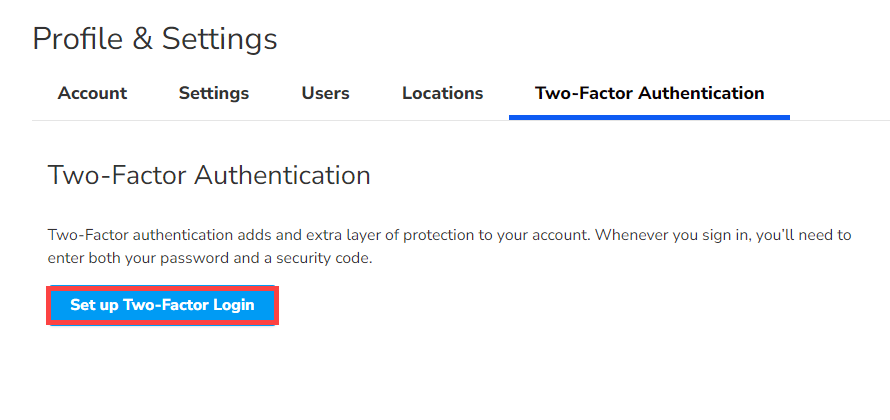Switch to the Settings tab
Image resolution: width=890 pixels, height=420 pixels.
(214, 93)
